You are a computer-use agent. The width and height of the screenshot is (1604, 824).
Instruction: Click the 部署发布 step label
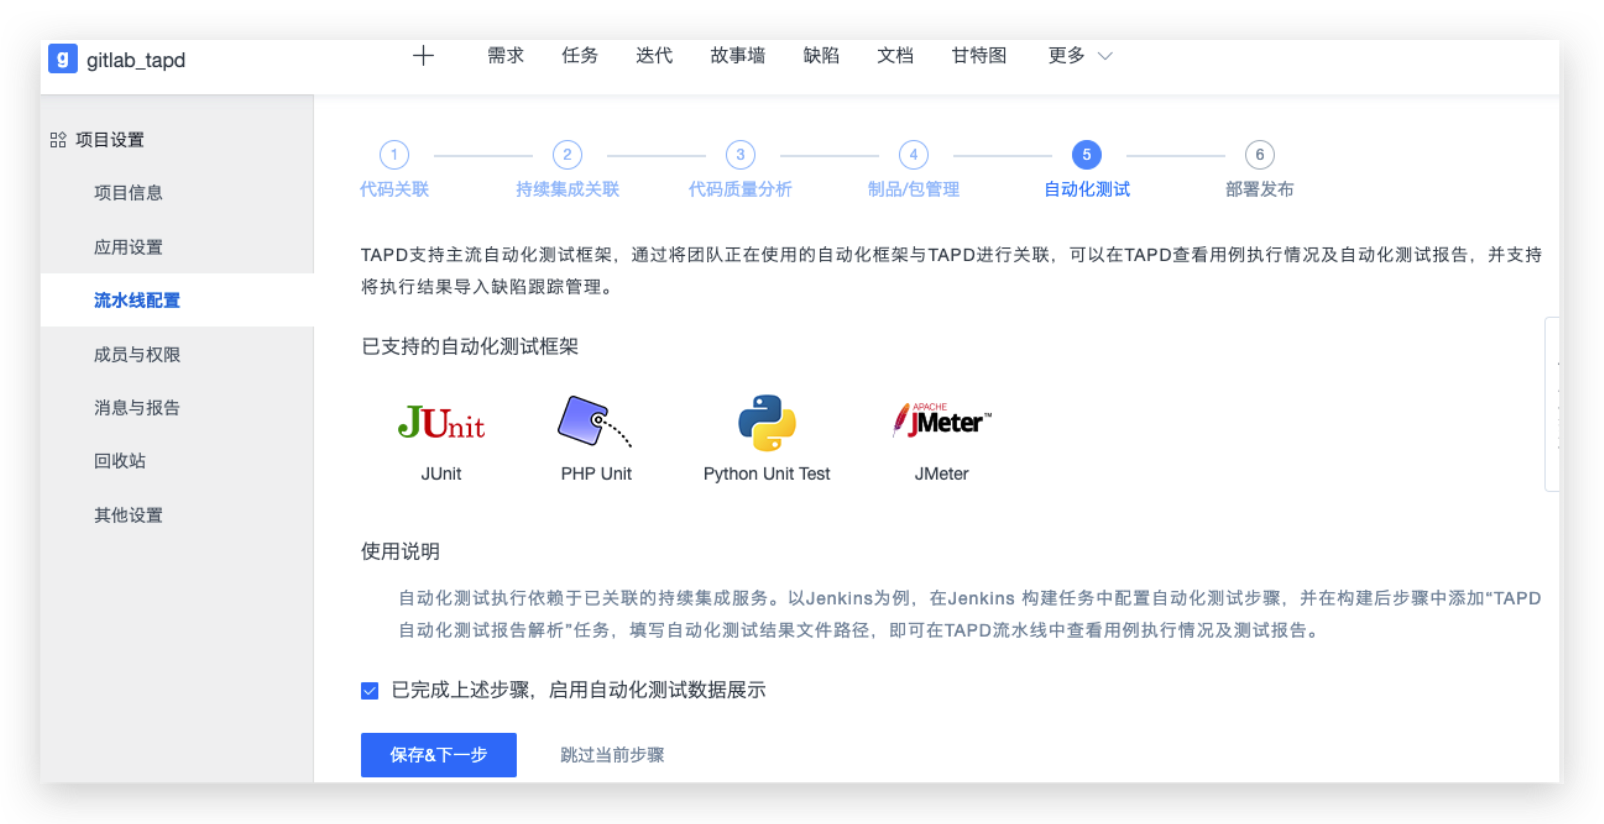(x=1259, y=189)
